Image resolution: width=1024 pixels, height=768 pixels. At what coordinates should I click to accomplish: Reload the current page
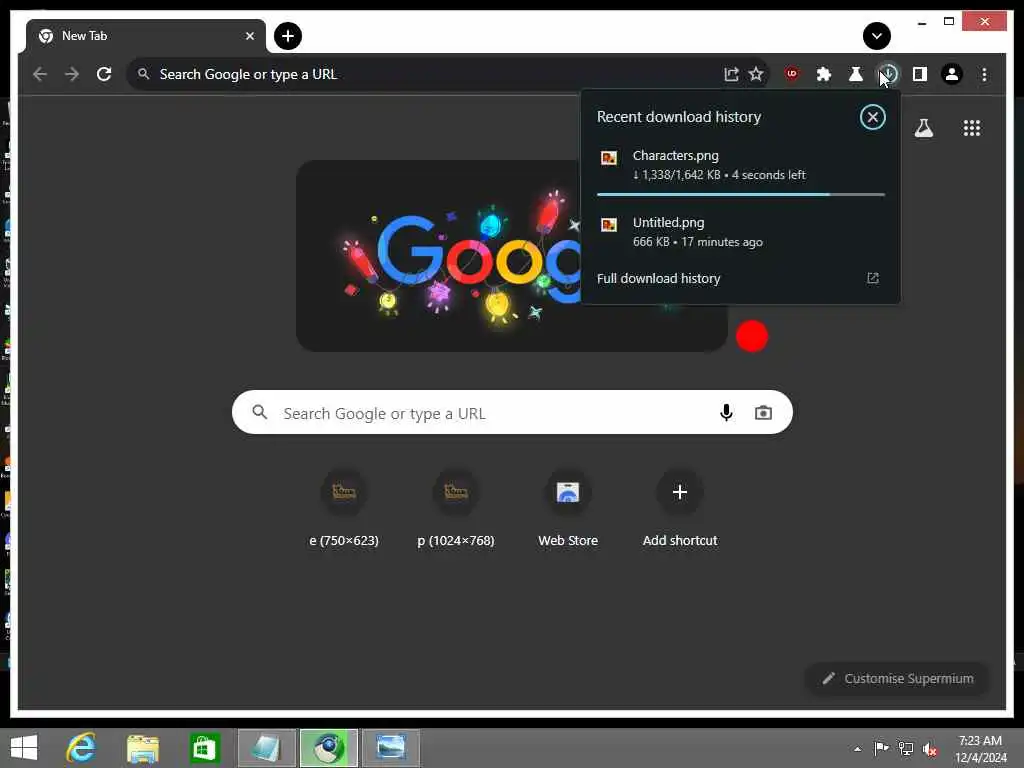(104, 74)
